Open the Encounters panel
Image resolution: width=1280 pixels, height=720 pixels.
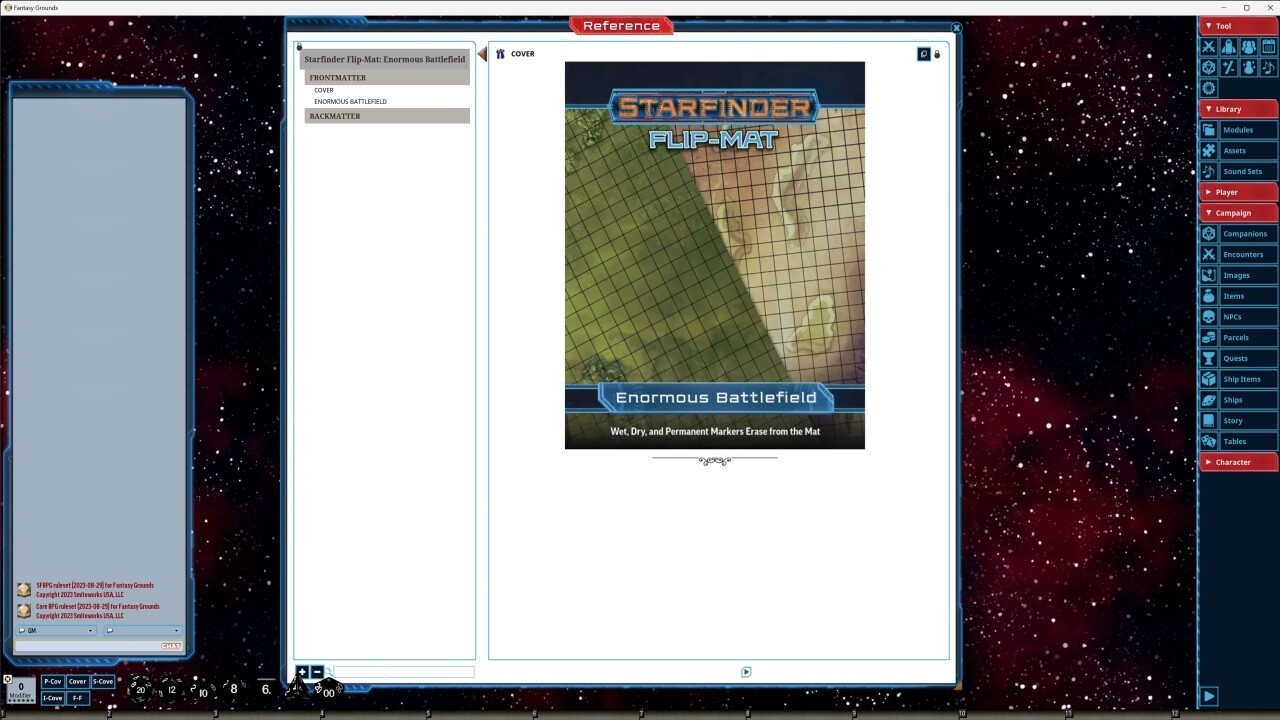point(1243,254)
